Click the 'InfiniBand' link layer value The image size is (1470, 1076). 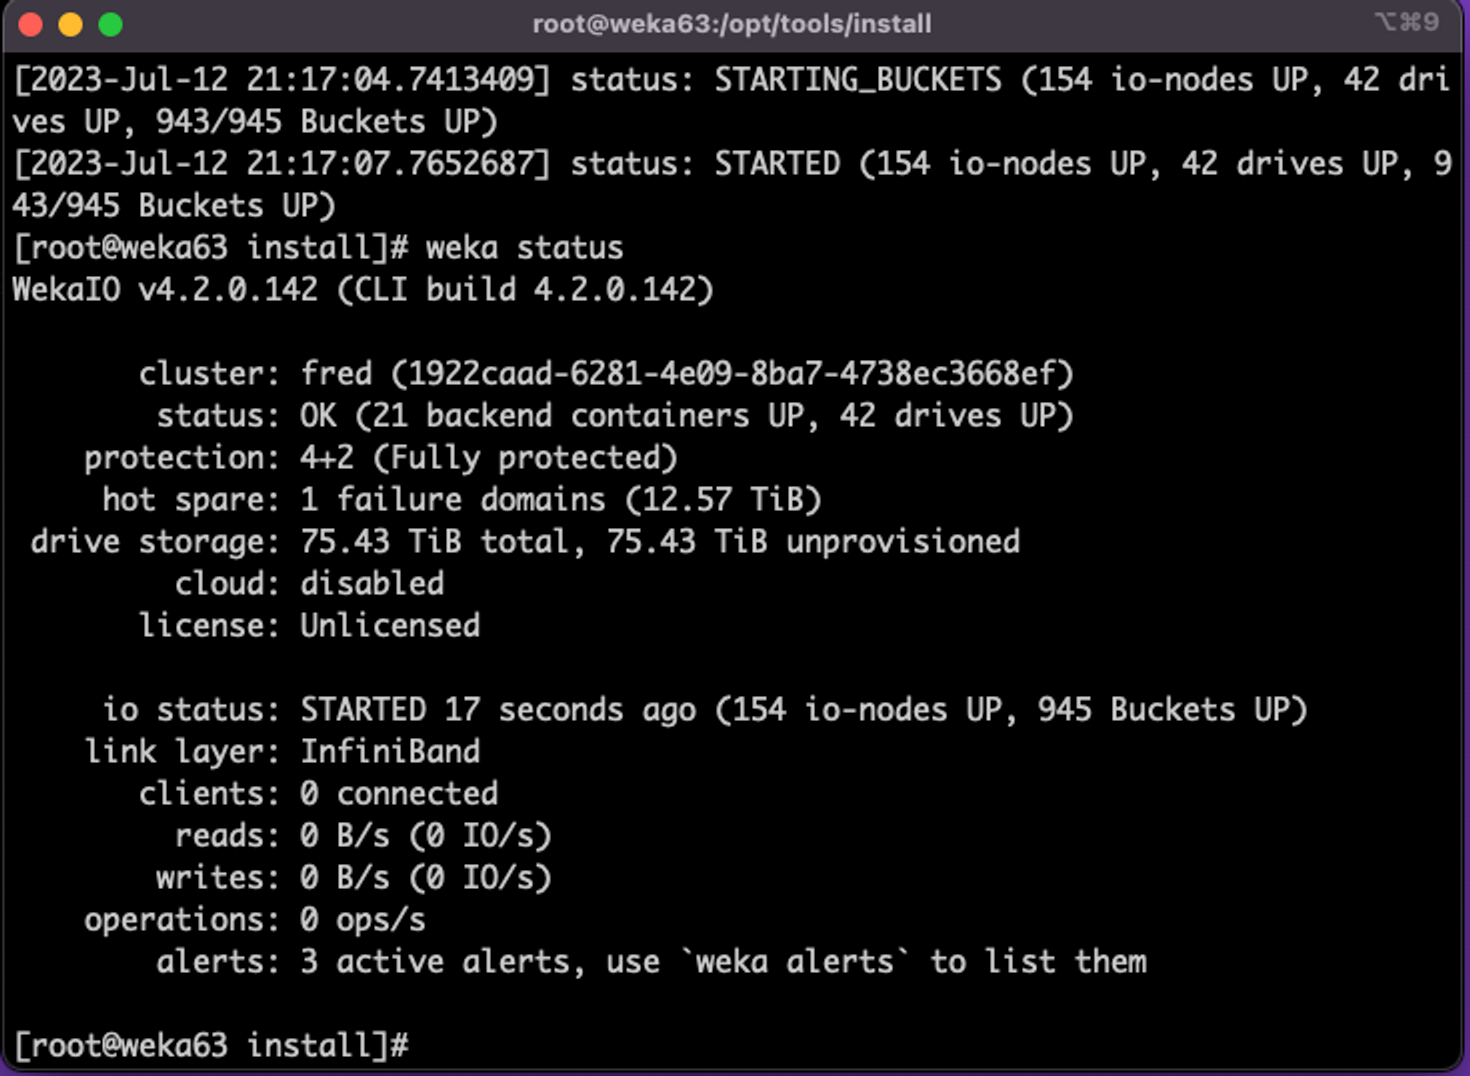tap(390, 752)
